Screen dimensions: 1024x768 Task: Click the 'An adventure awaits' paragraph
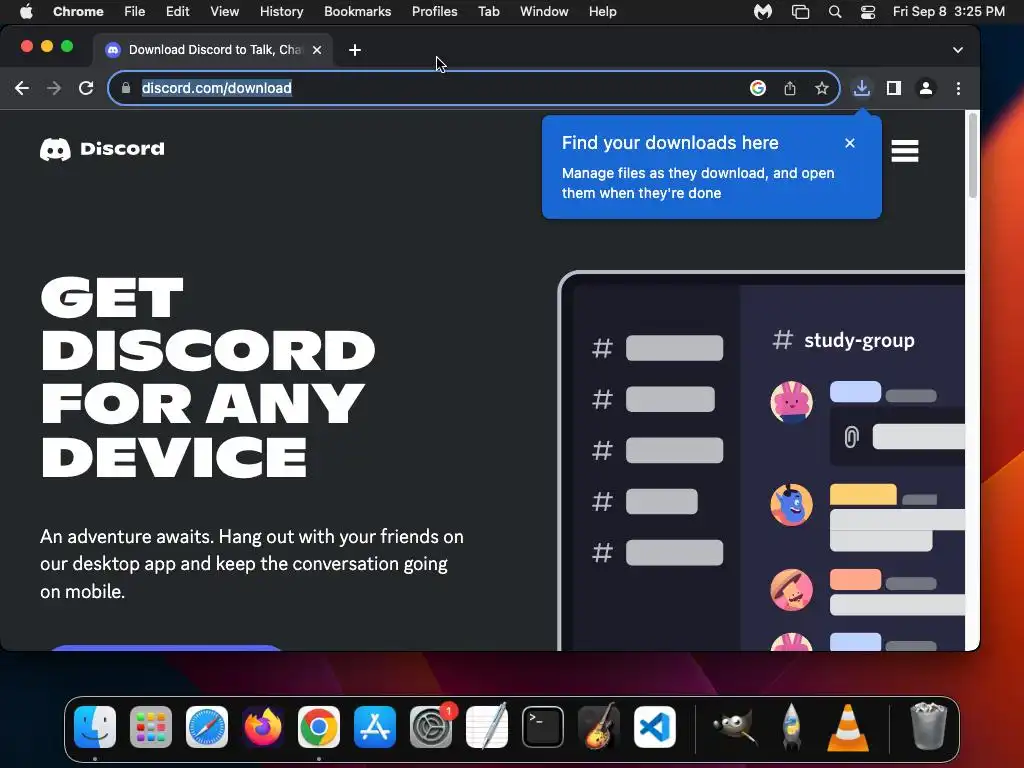[252, 564]
